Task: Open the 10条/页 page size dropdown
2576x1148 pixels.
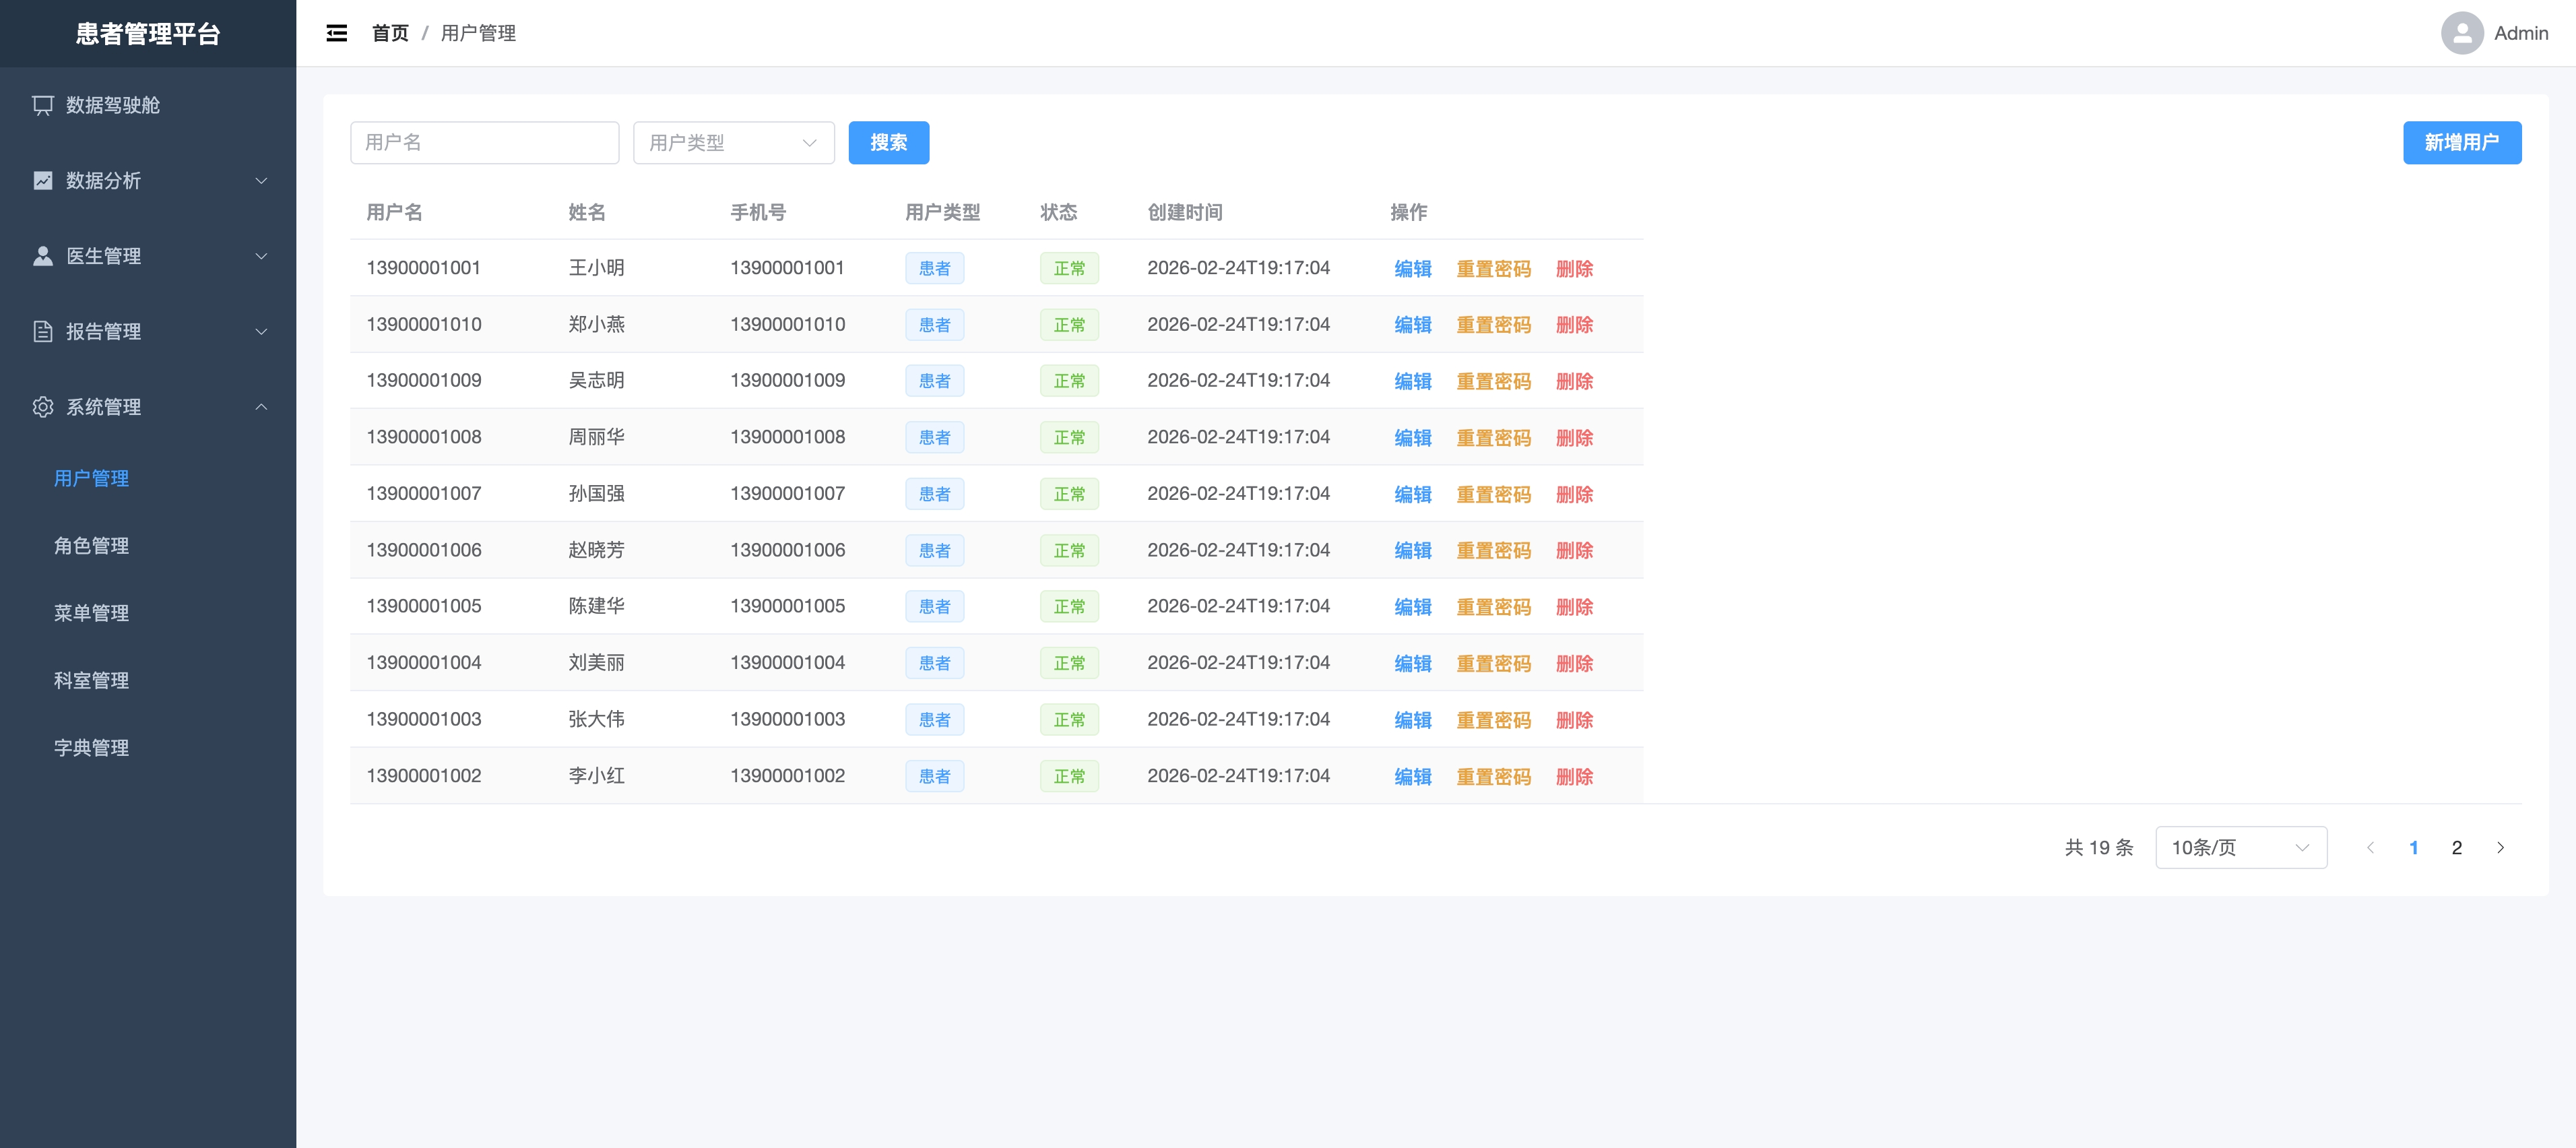Action: pos(2241,847)
